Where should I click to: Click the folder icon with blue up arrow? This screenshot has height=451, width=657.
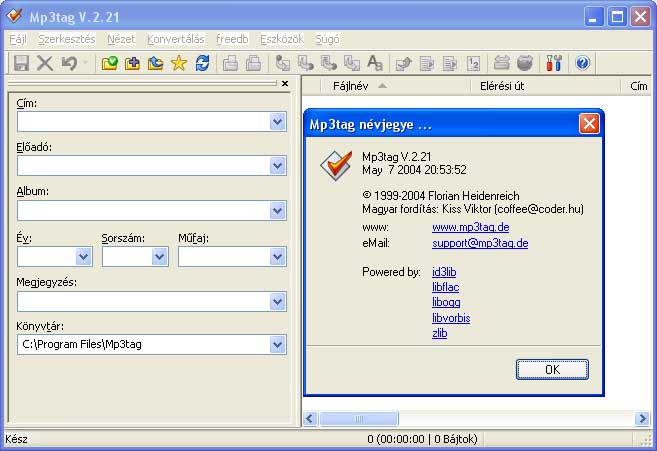tap(155, 63)
